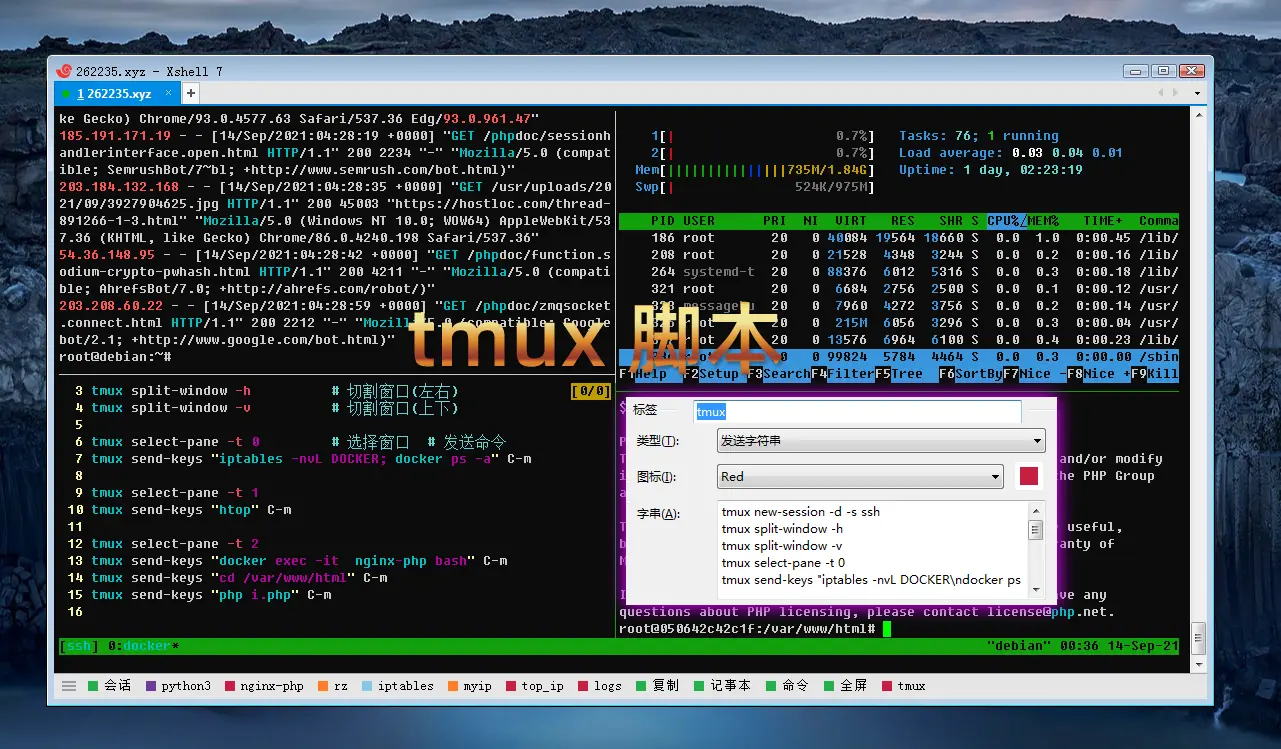Run the top_ip quick command
Viewport: 1281px width, 749px height.
click(535, 686)
